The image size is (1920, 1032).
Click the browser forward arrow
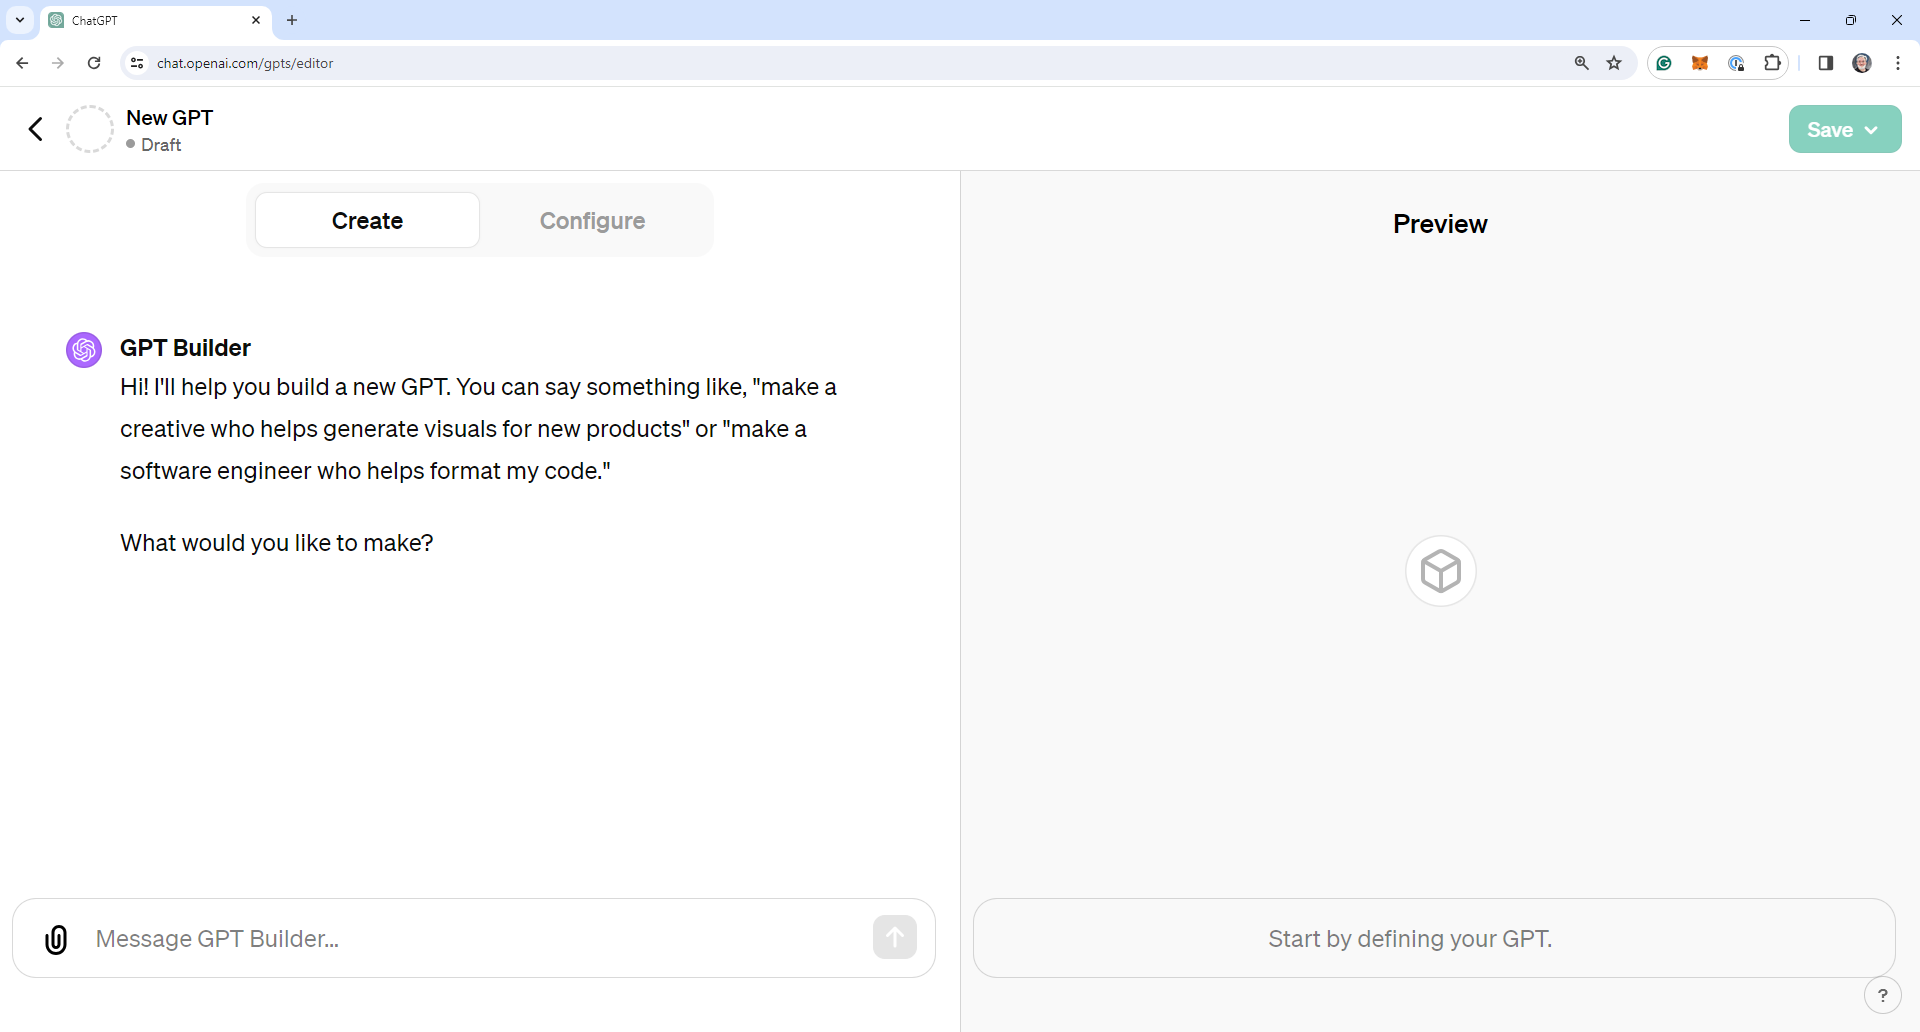58,63
